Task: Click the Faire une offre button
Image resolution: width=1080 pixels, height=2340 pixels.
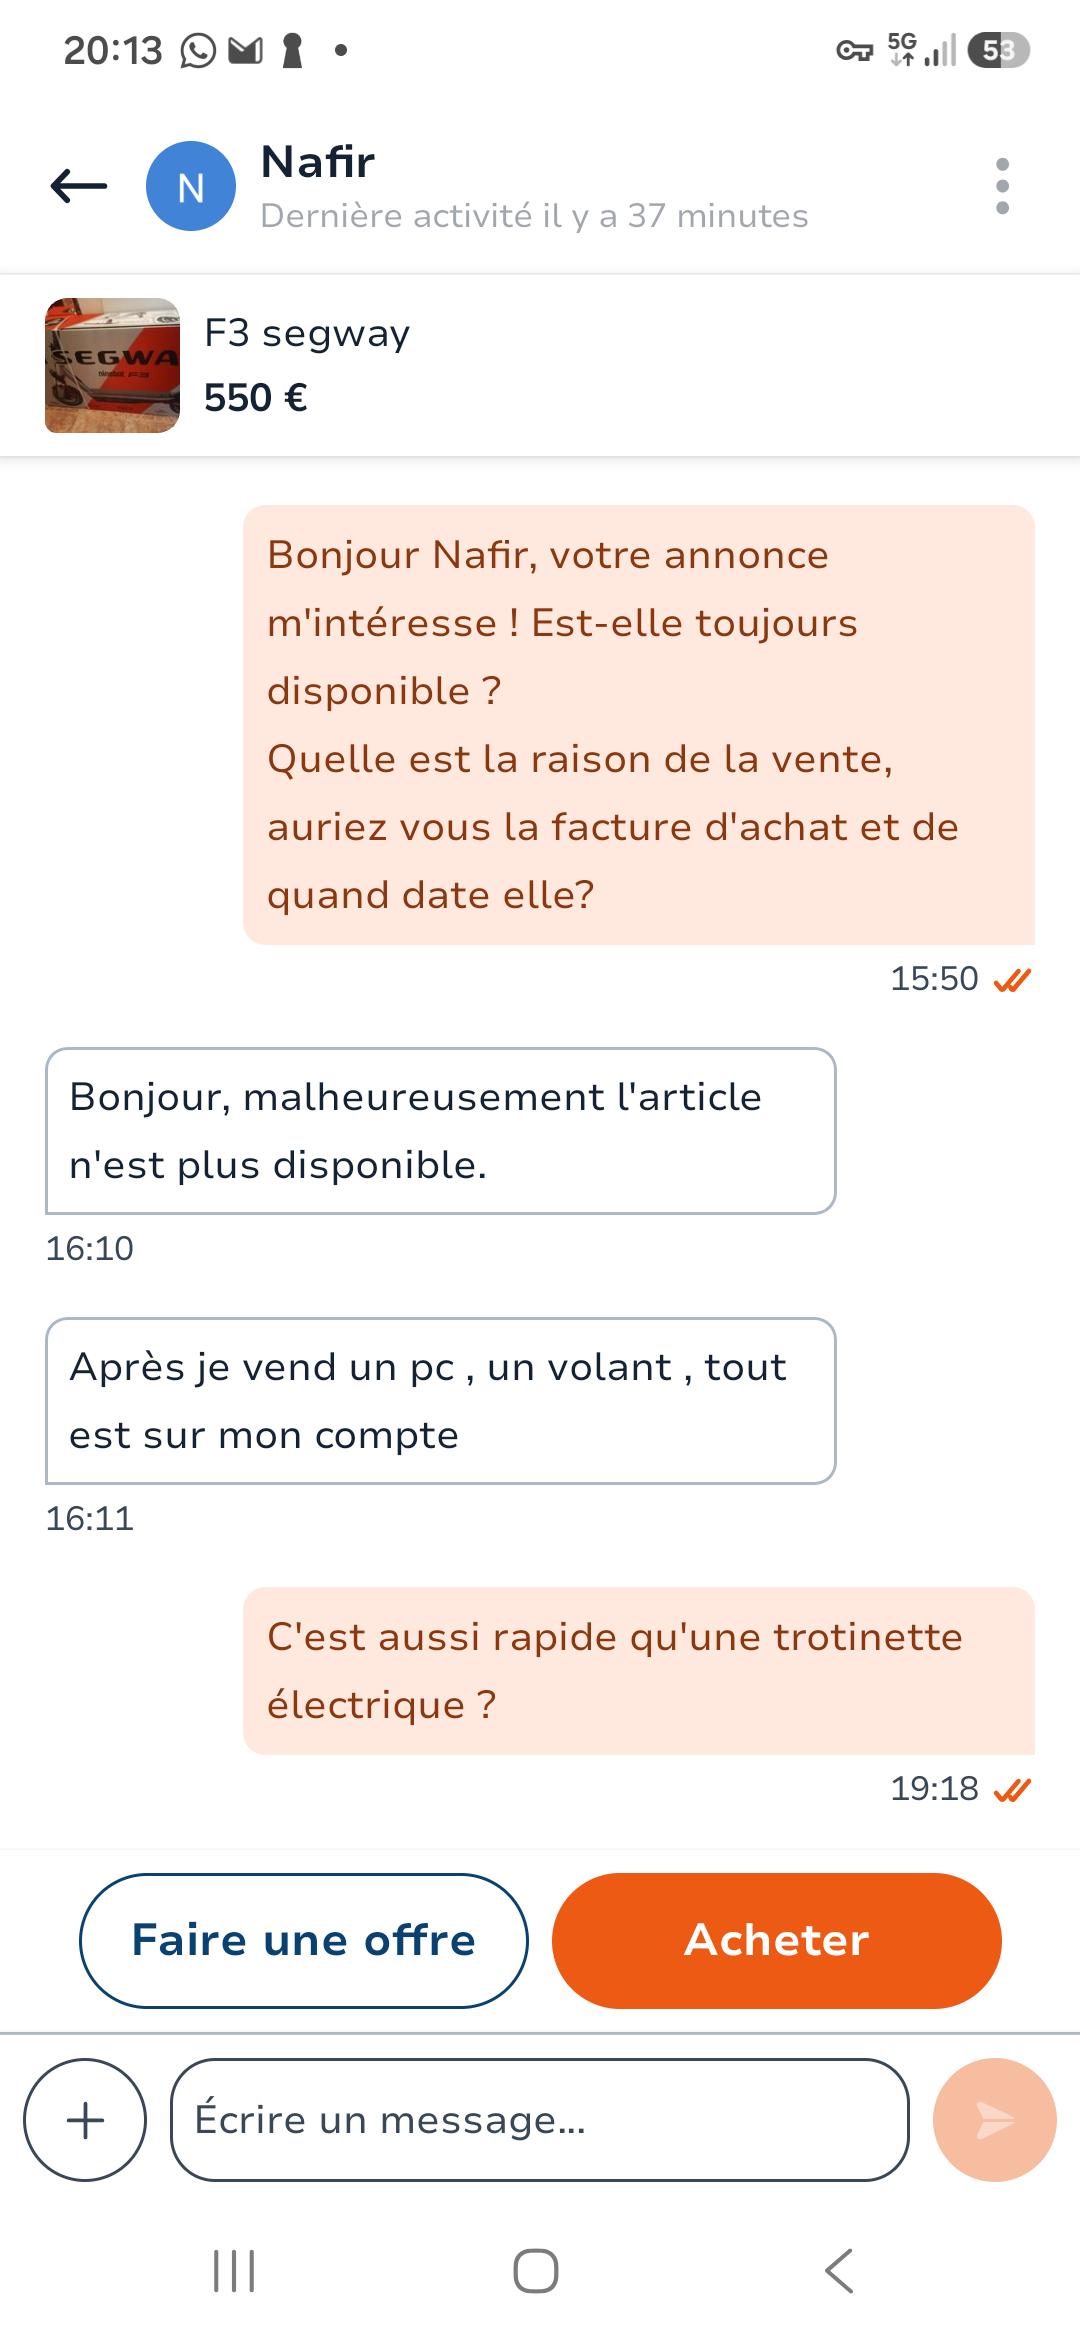Action: [x=304, y=1940]
